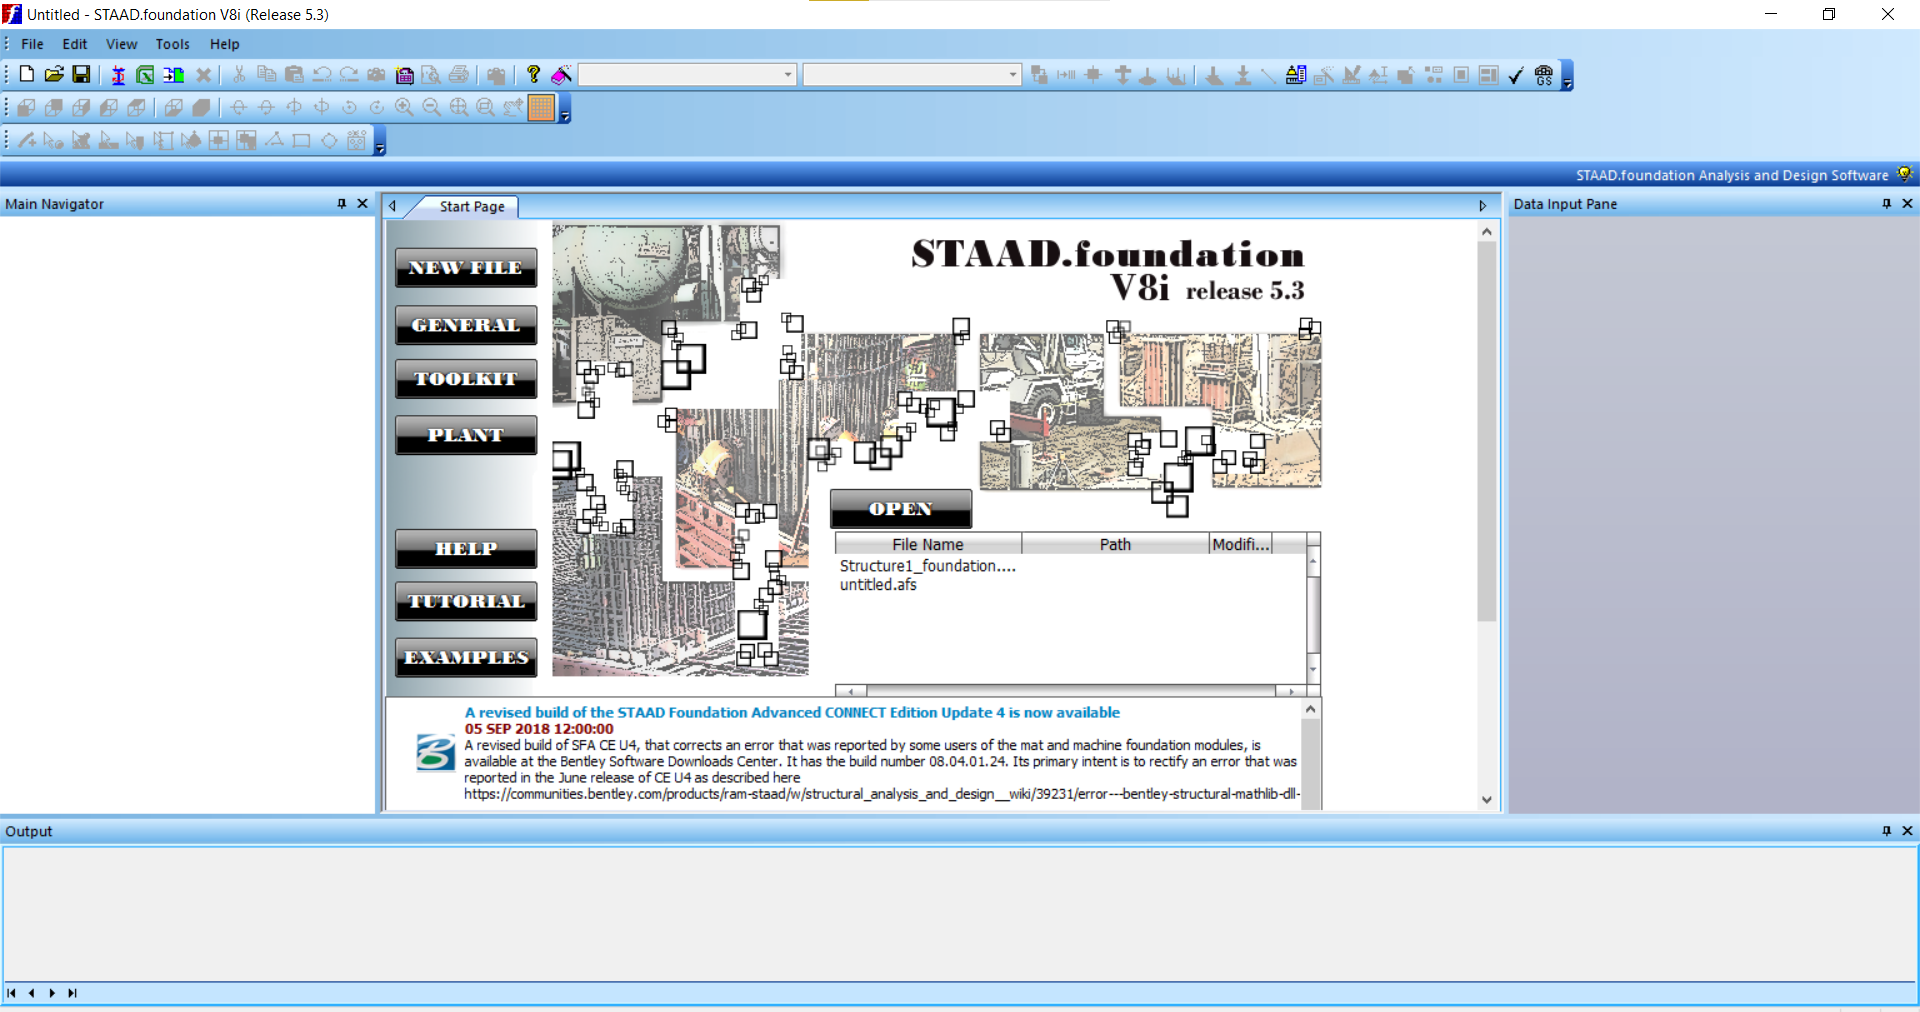The width and height of the screenshot is (1920, 1012).
Task: Click the open folder toolbar icon
Action: click(x=54, y=75)
